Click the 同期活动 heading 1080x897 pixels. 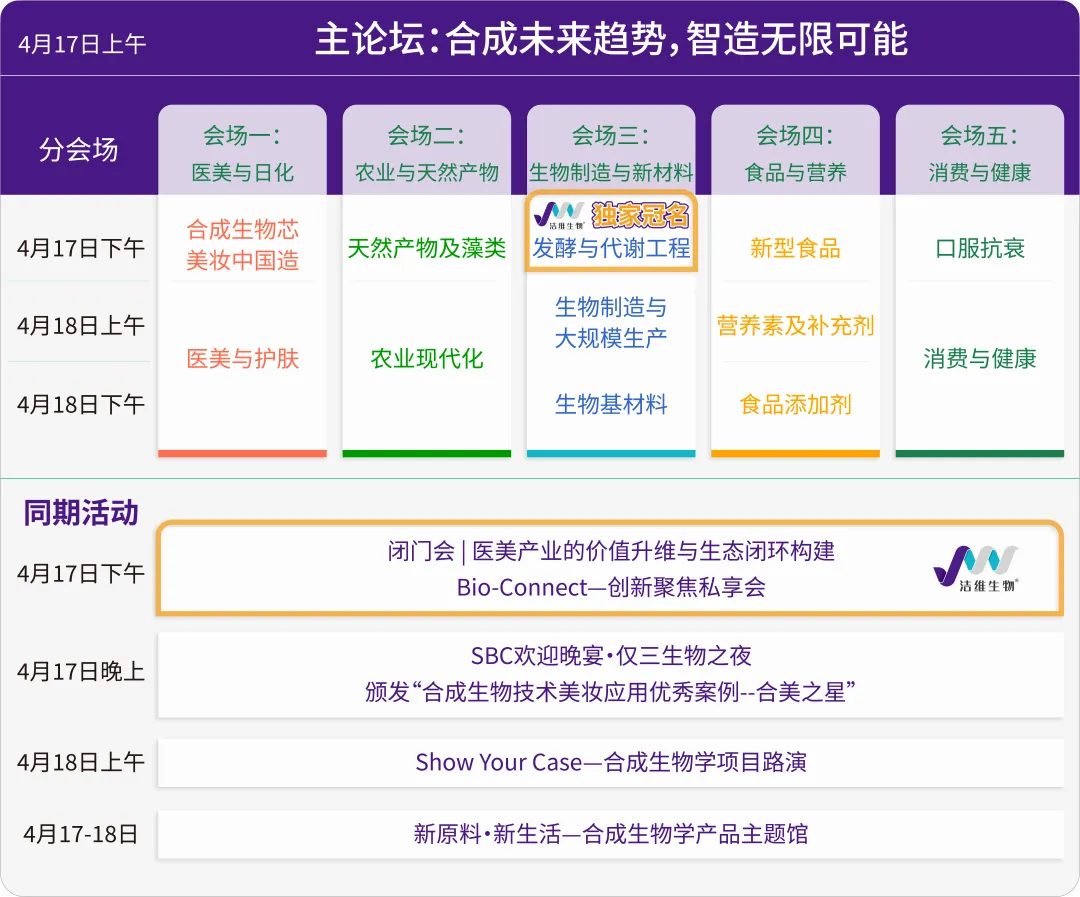click(81, 513)
